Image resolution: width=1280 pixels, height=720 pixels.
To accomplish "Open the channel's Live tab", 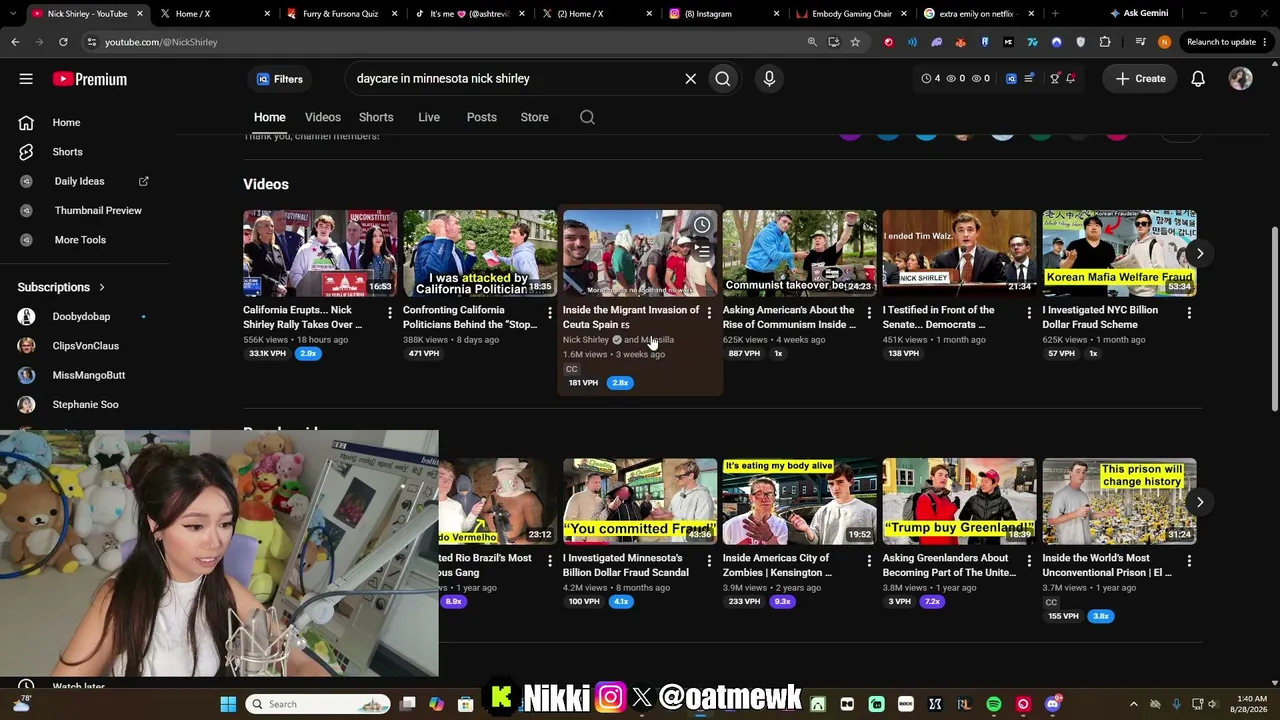I will coord(429,117).
